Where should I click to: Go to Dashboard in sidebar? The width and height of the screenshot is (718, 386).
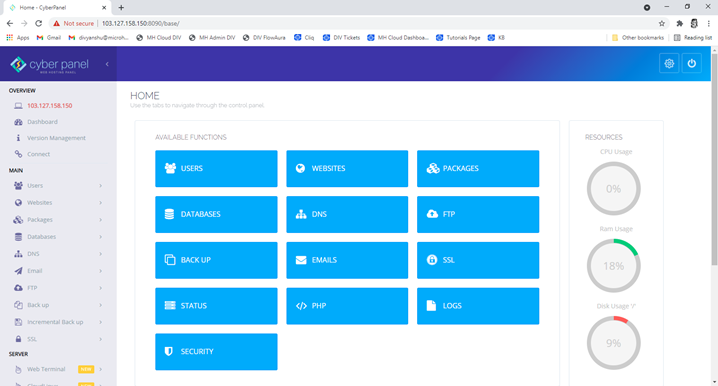coord(42,122)
